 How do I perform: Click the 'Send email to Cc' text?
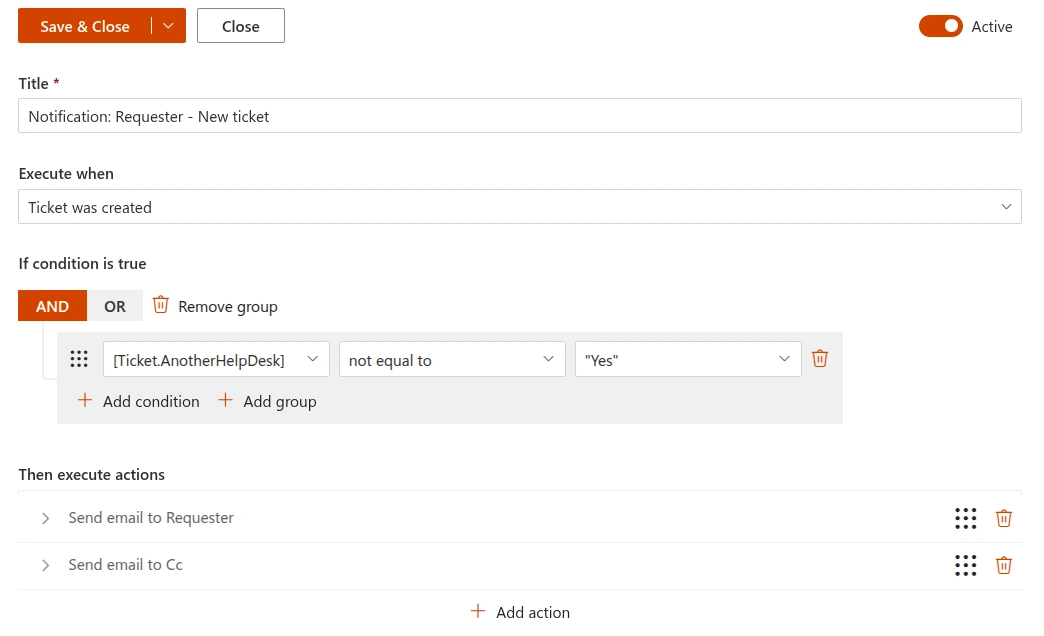tap(125, 565)
